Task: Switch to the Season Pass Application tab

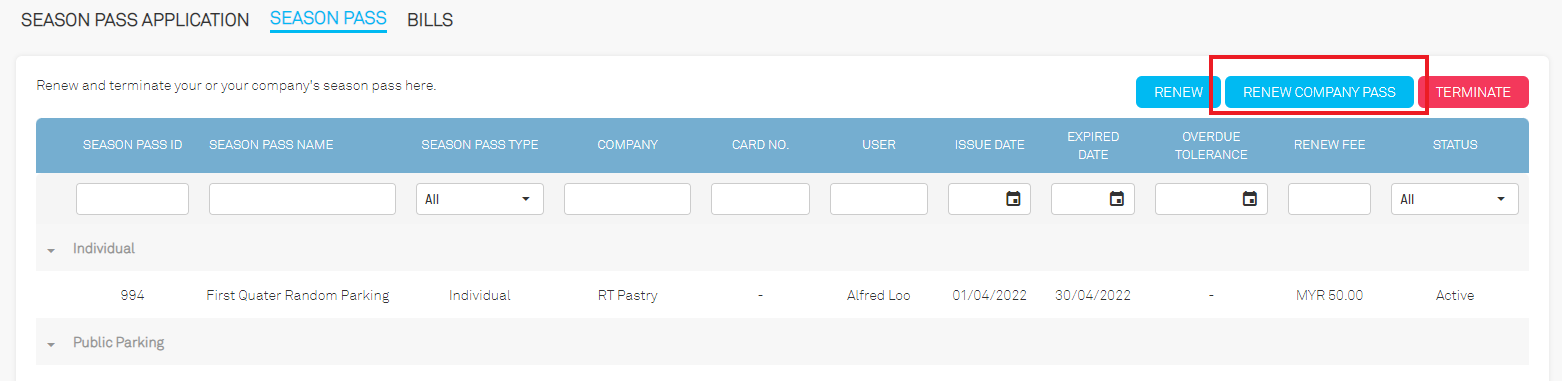Action: click(135, 20)
